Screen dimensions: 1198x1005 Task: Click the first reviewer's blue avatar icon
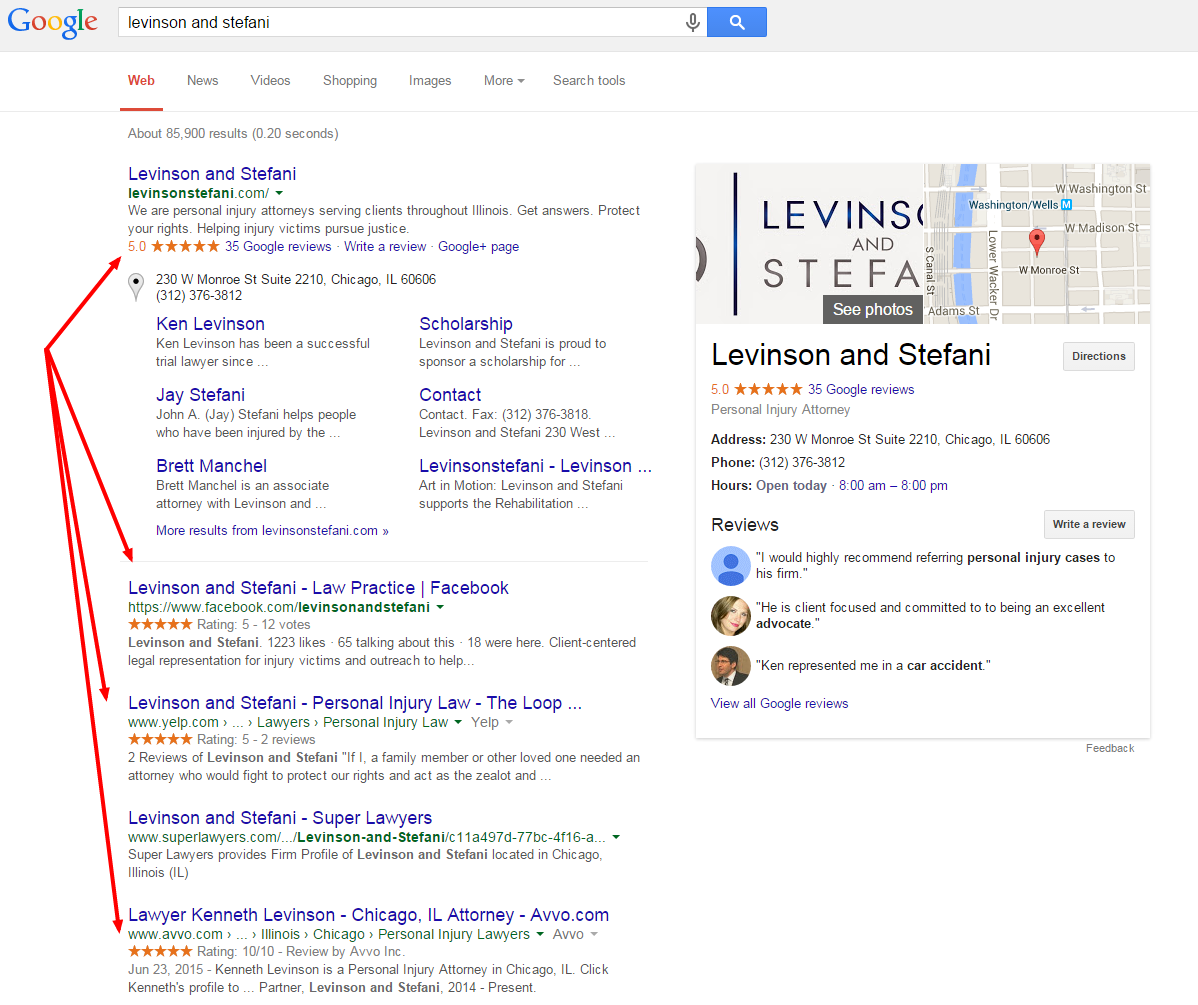pyautogui.click(x=730, y=566)
